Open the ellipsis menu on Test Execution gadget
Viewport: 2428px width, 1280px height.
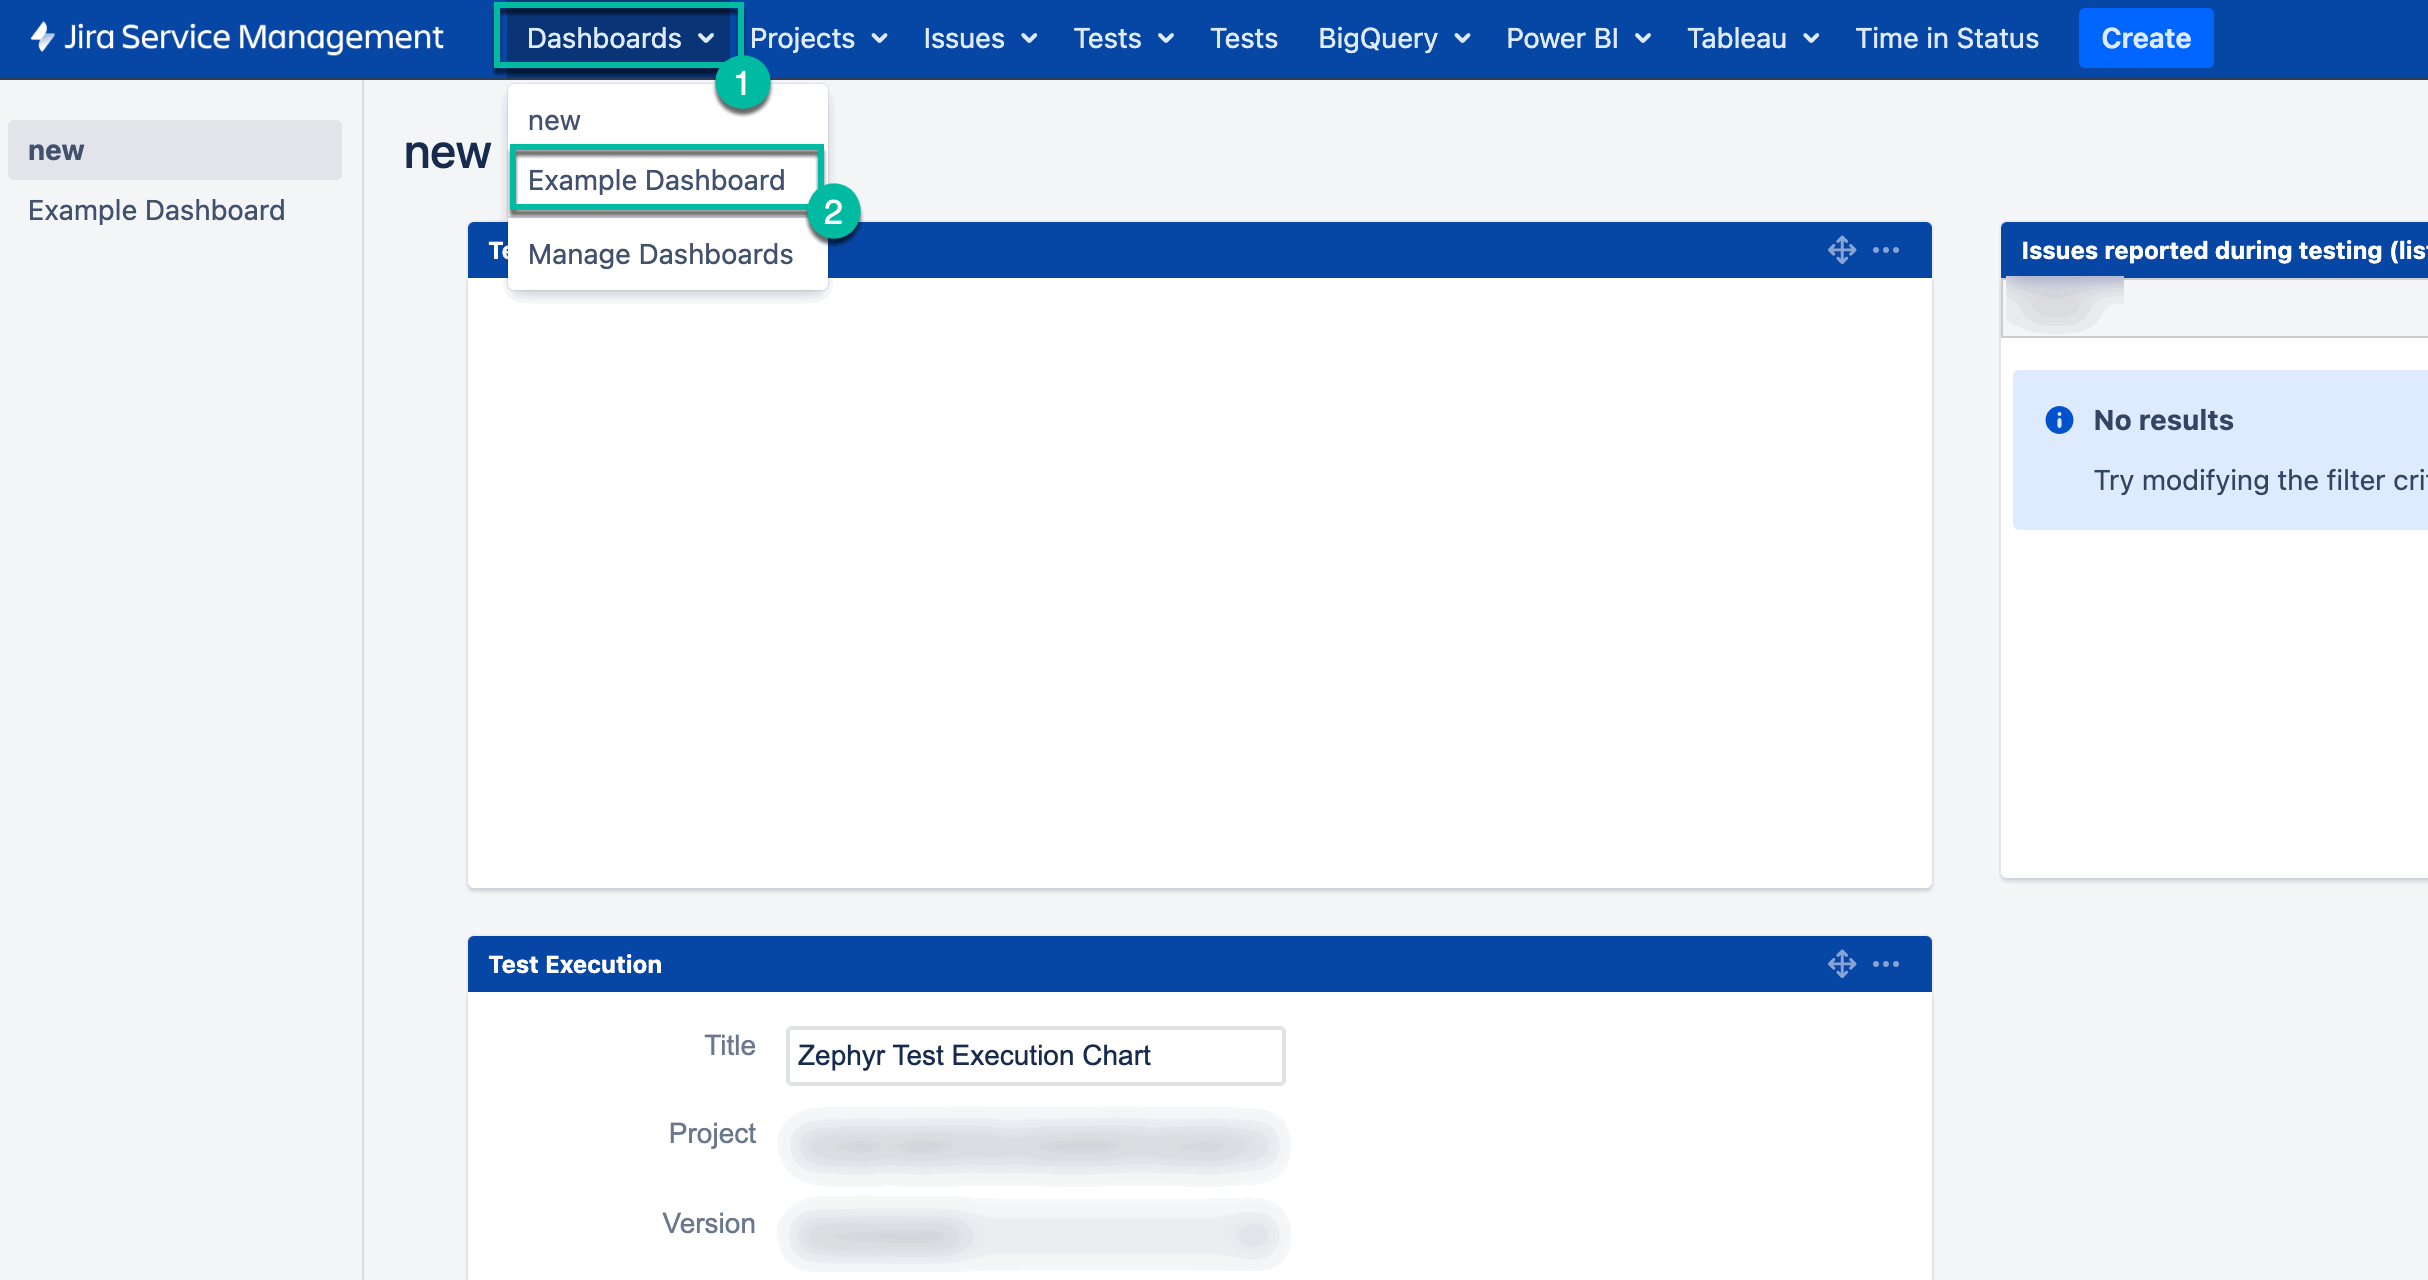(x=1887, y=963)
